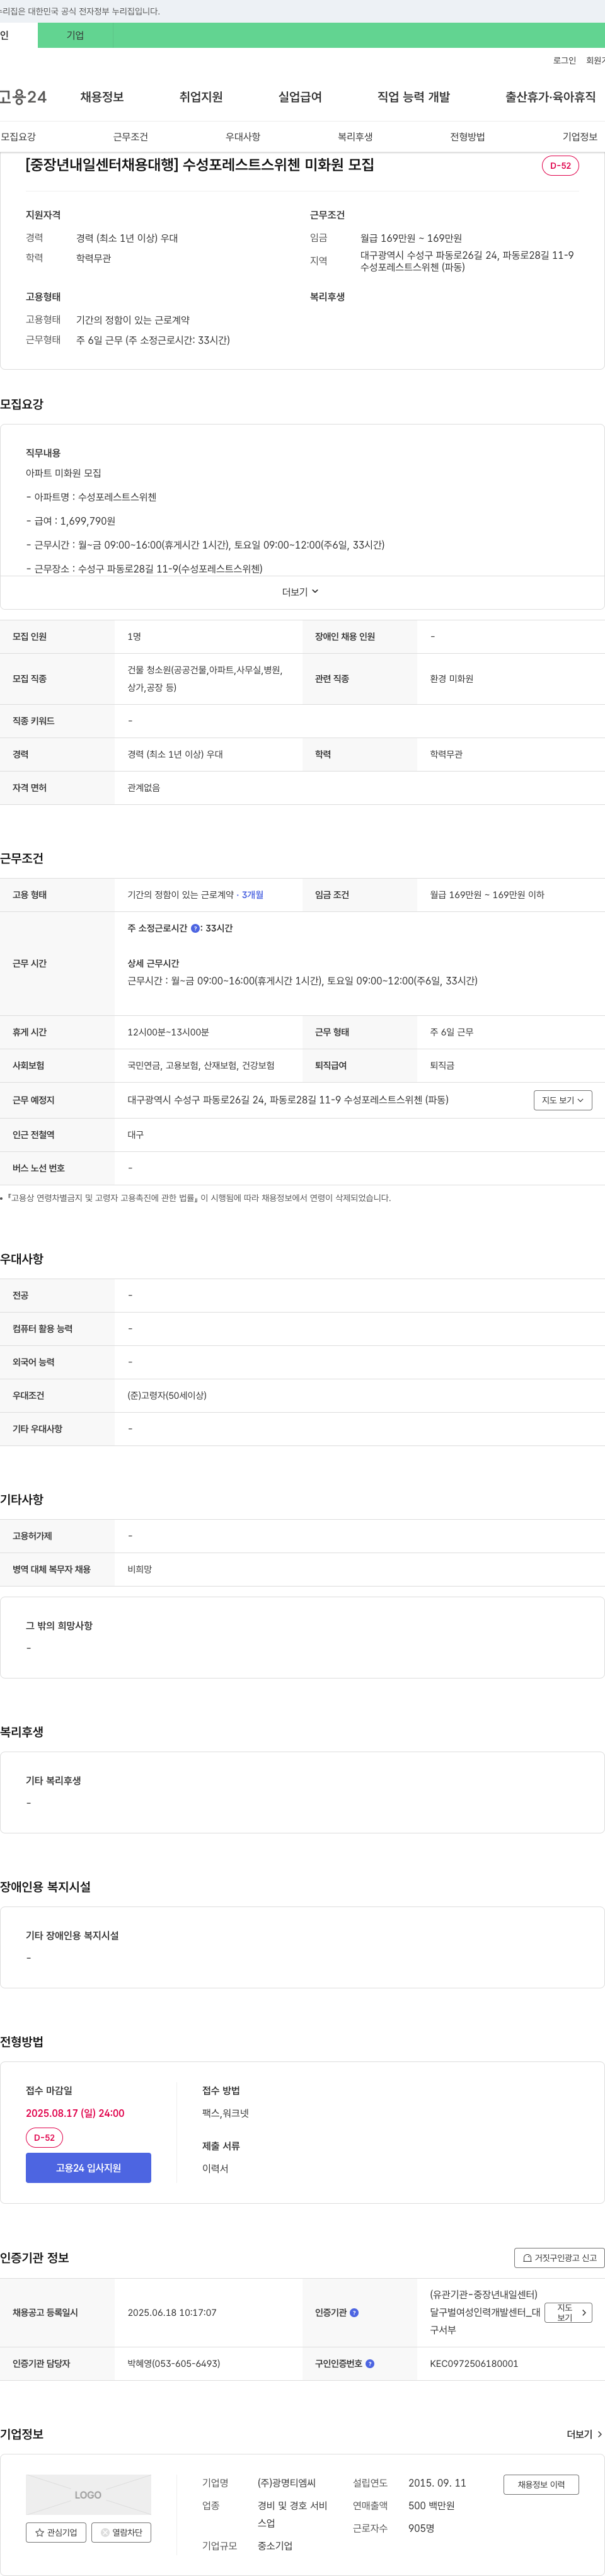Click company name (주)광명티엠씨
Screen dimensions: 605x2576
coord(287,2483)
